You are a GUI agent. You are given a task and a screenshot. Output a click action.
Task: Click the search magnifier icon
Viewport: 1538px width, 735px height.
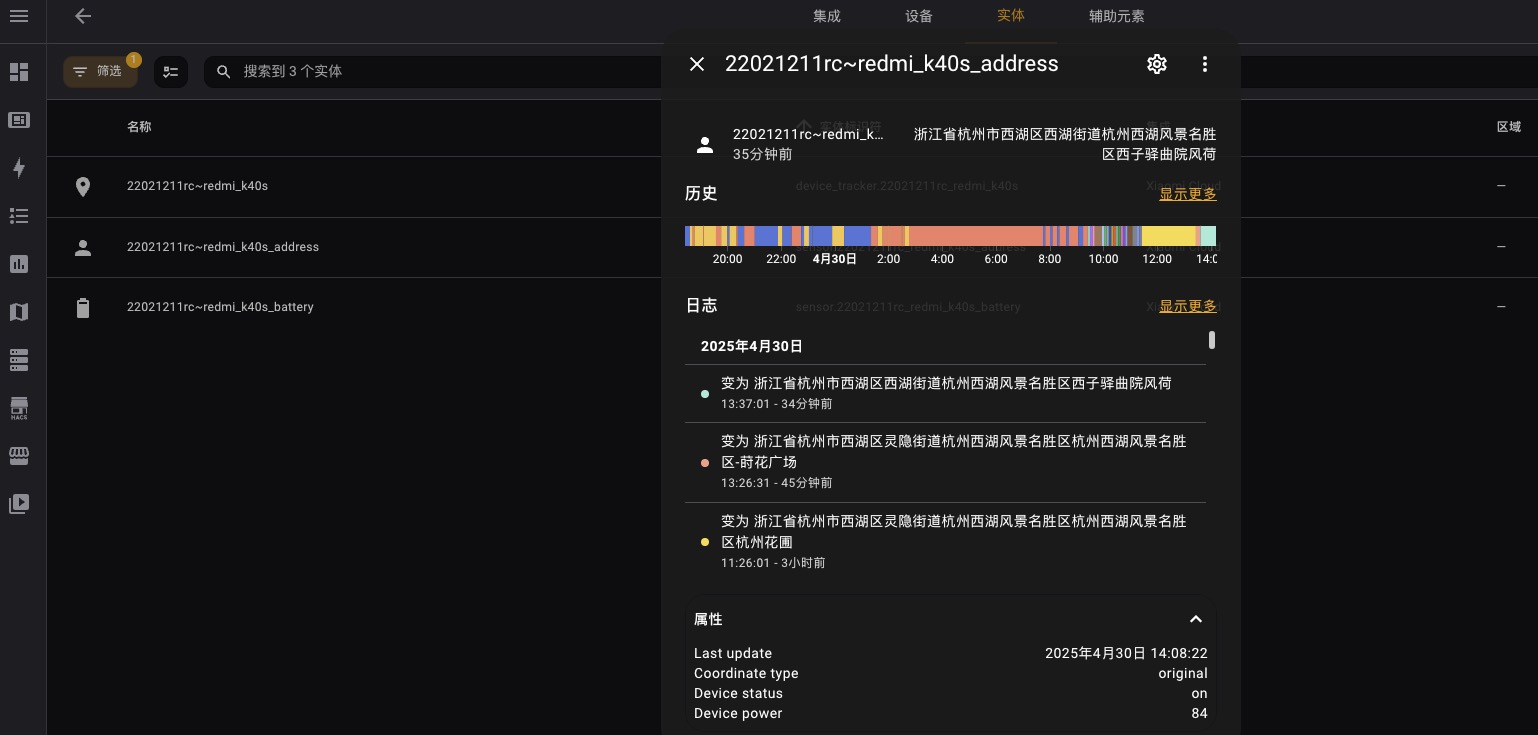224,72
